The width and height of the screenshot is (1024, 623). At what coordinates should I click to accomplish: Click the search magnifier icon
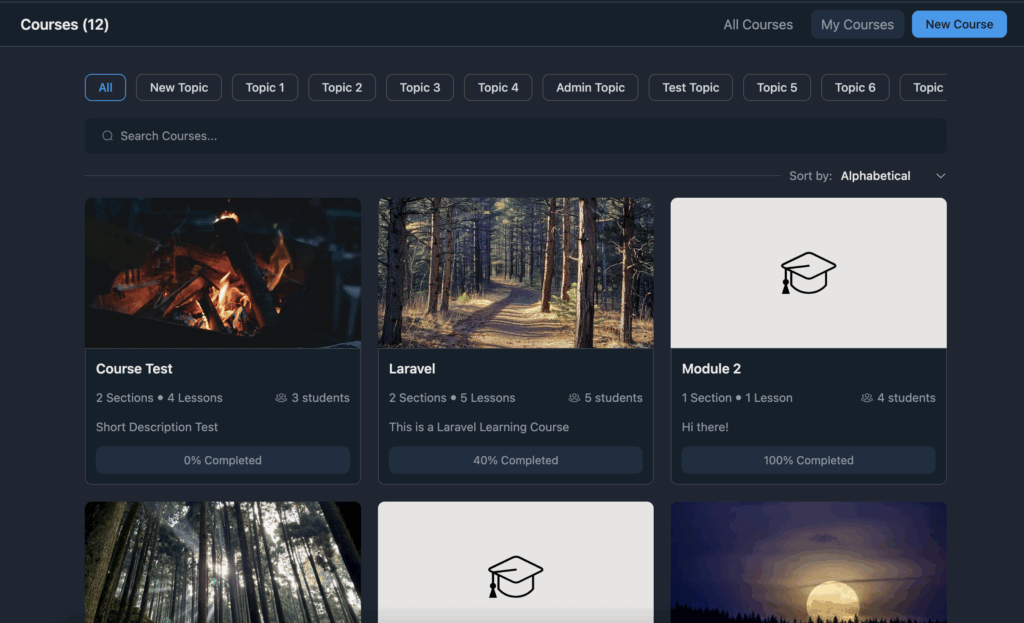pos(107,135)
